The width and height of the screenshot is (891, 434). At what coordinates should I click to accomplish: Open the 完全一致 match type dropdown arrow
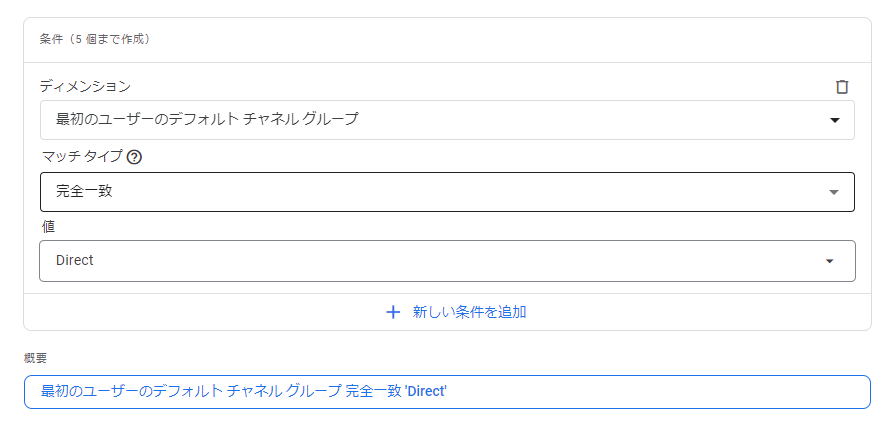[x=834, y=192]
